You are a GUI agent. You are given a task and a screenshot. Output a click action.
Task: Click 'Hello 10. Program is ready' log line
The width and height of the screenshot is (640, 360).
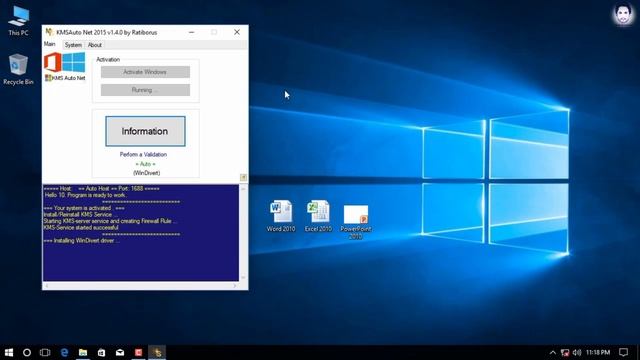[85, 195]
